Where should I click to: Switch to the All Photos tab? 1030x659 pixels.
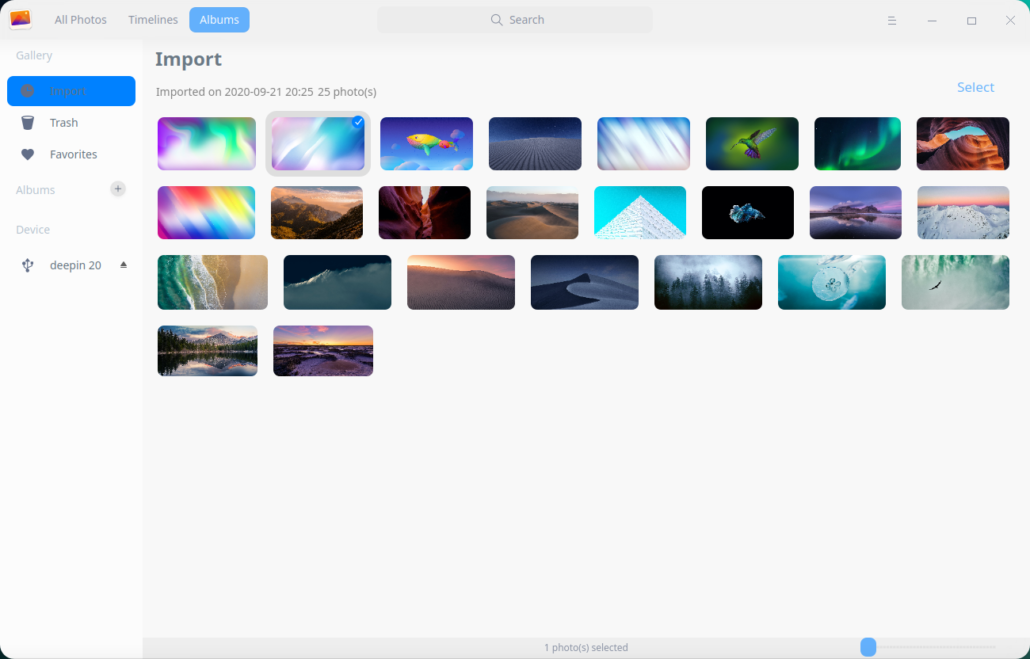point(80,20)
